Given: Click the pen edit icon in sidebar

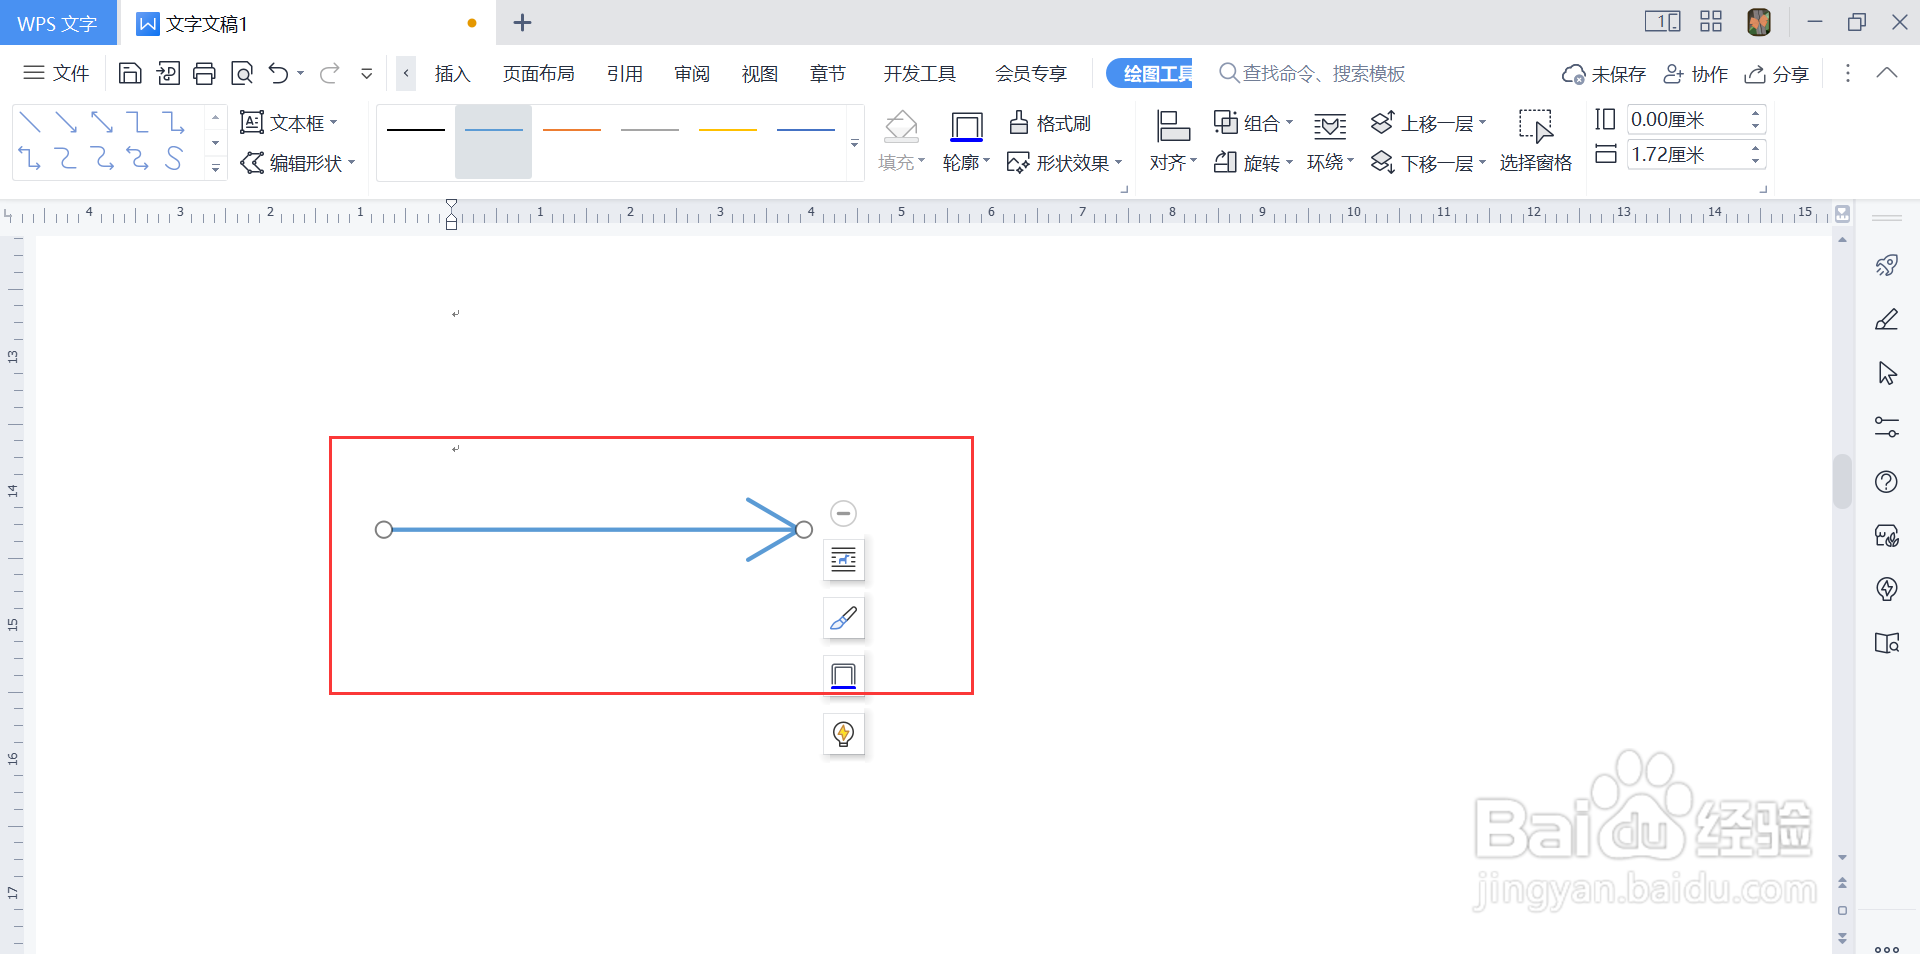Looking at the screenshot, I should pos(1887,319).
